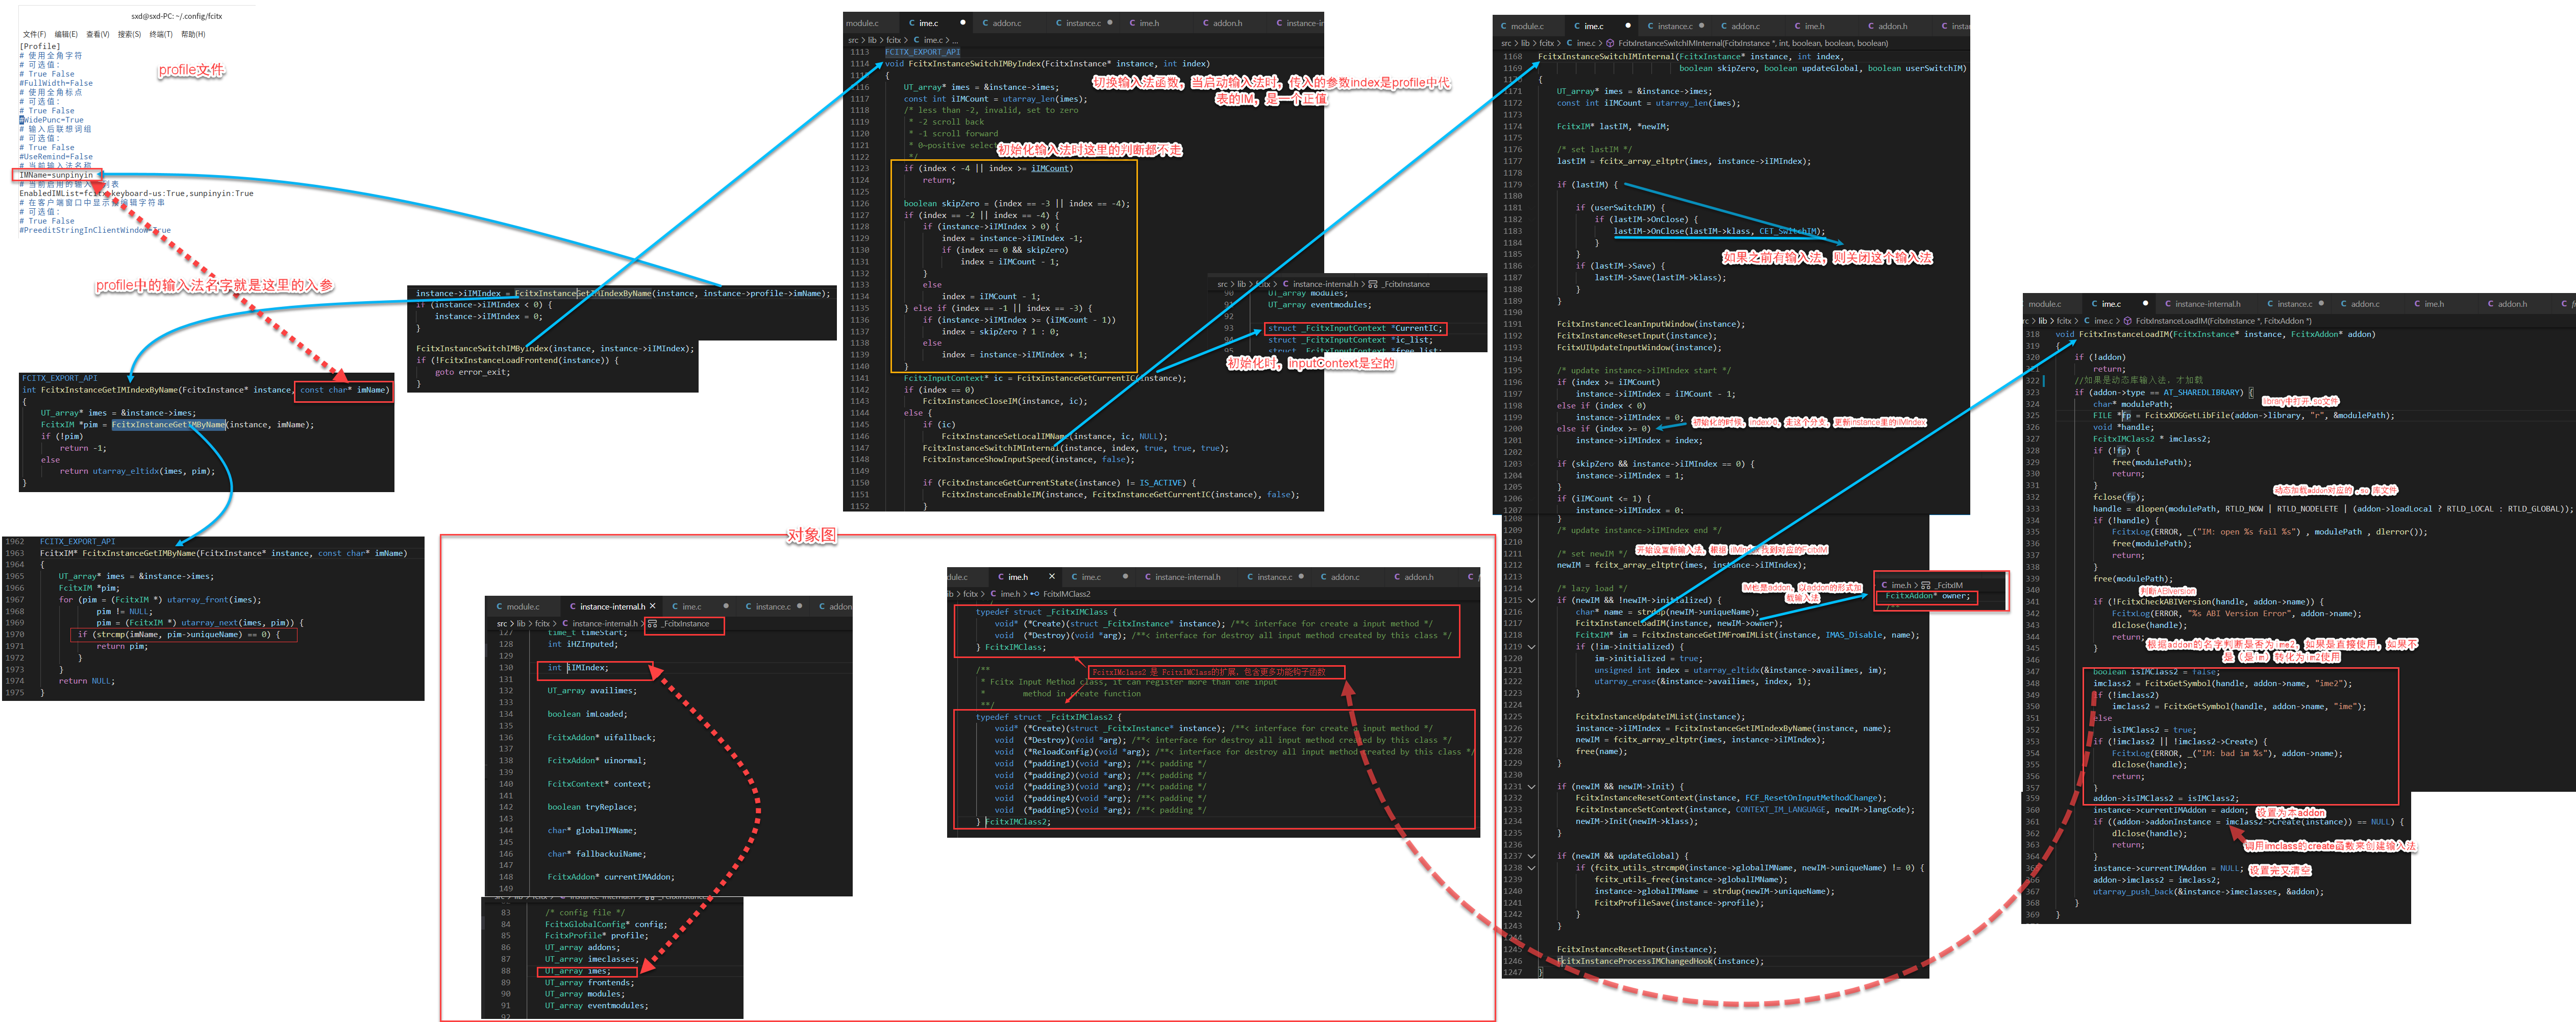
Task: Open the 搜索(S) terminal menu
Action: tap(129, 34)
